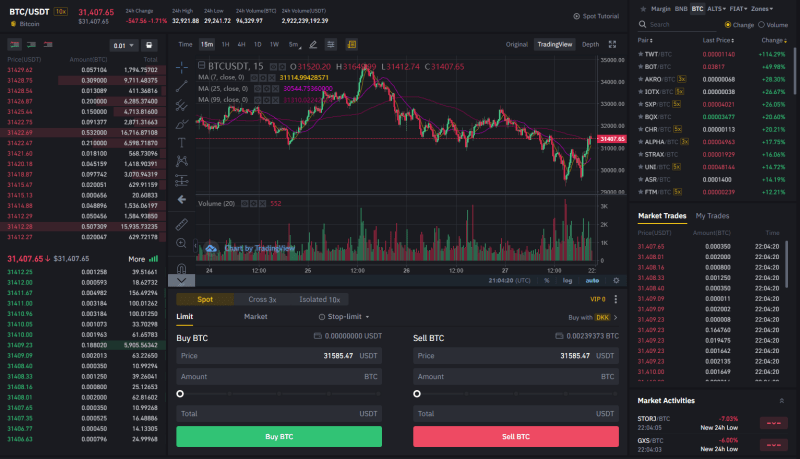Screen dimensions: 800x459
Task: Click the back arrow in chart toolbar
Action: click(x=182, y=199)
